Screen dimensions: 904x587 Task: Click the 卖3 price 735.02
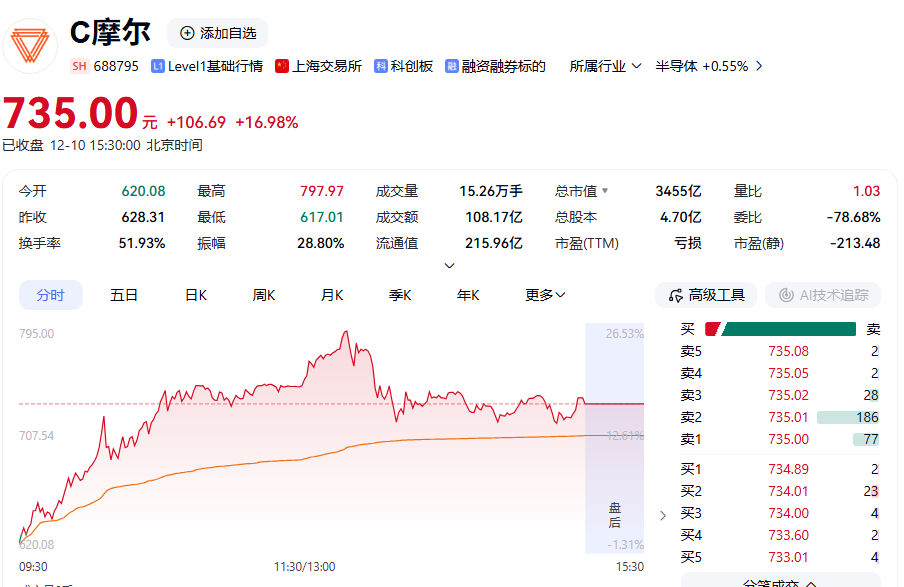pos(788,395)
